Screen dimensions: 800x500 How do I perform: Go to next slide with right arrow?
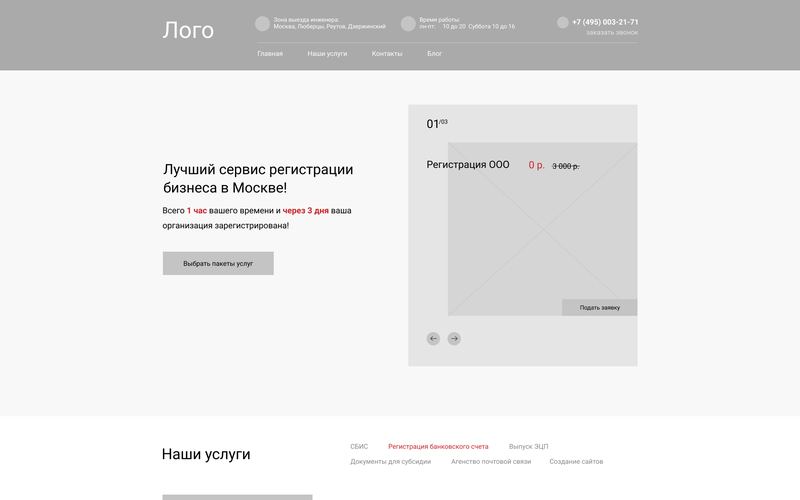click(x=454, y=338)
